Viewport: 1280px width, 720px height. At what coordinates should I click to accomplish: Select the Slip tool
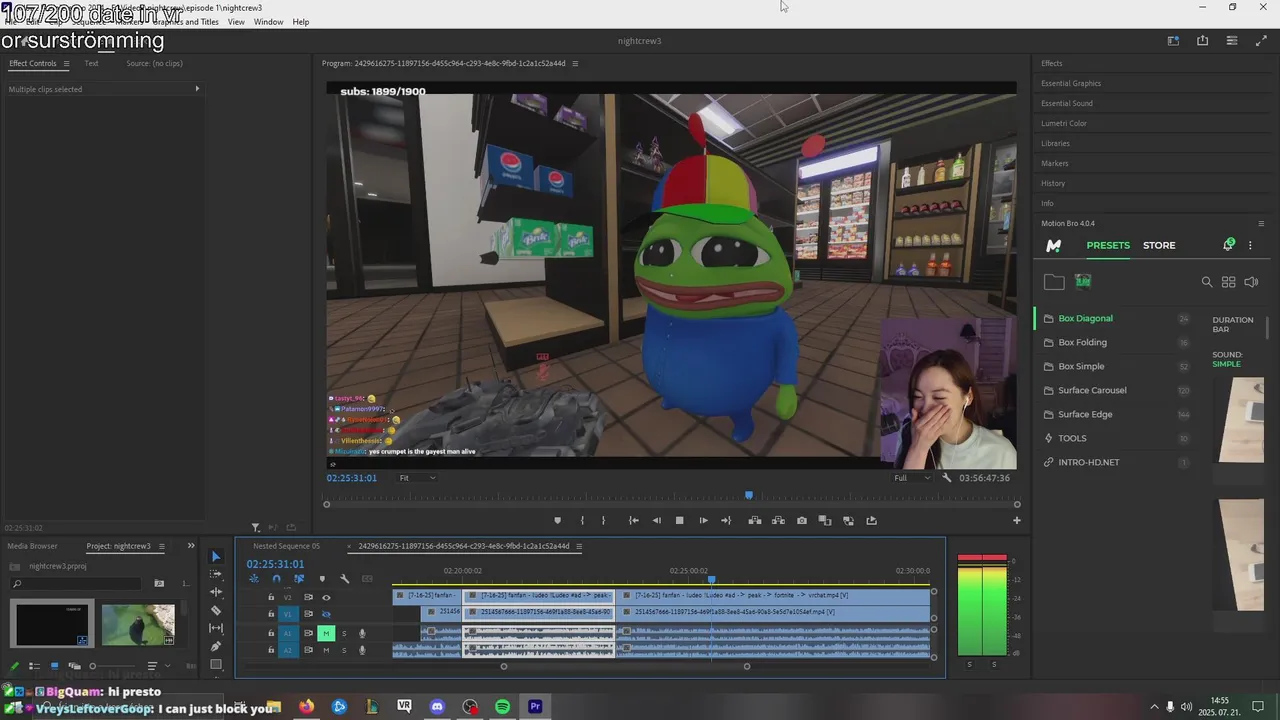[216, 628]
